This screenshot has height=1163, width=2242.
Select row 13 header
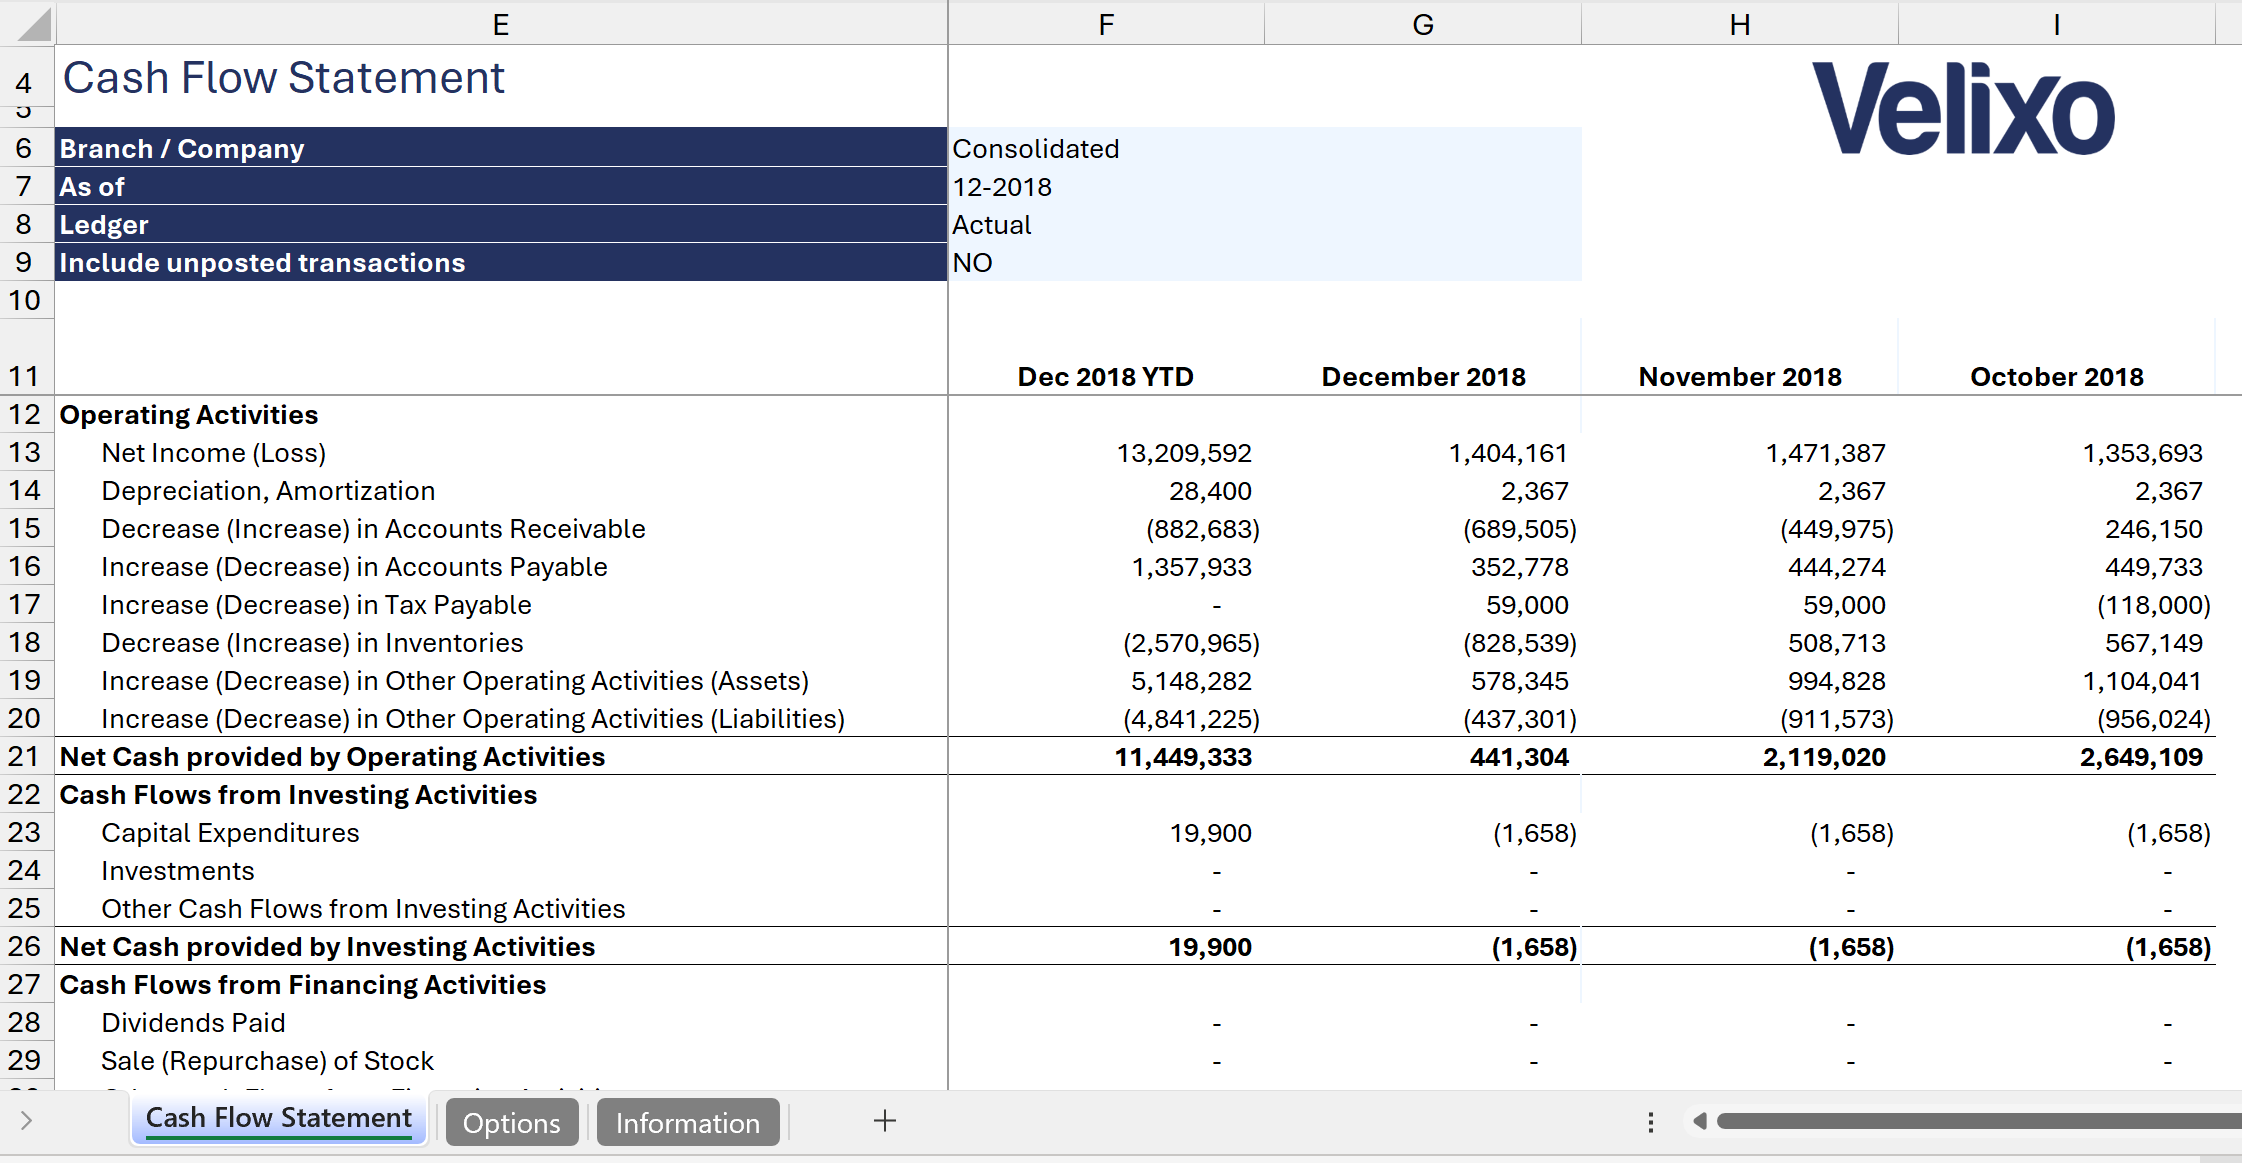[x=26, y=453]
